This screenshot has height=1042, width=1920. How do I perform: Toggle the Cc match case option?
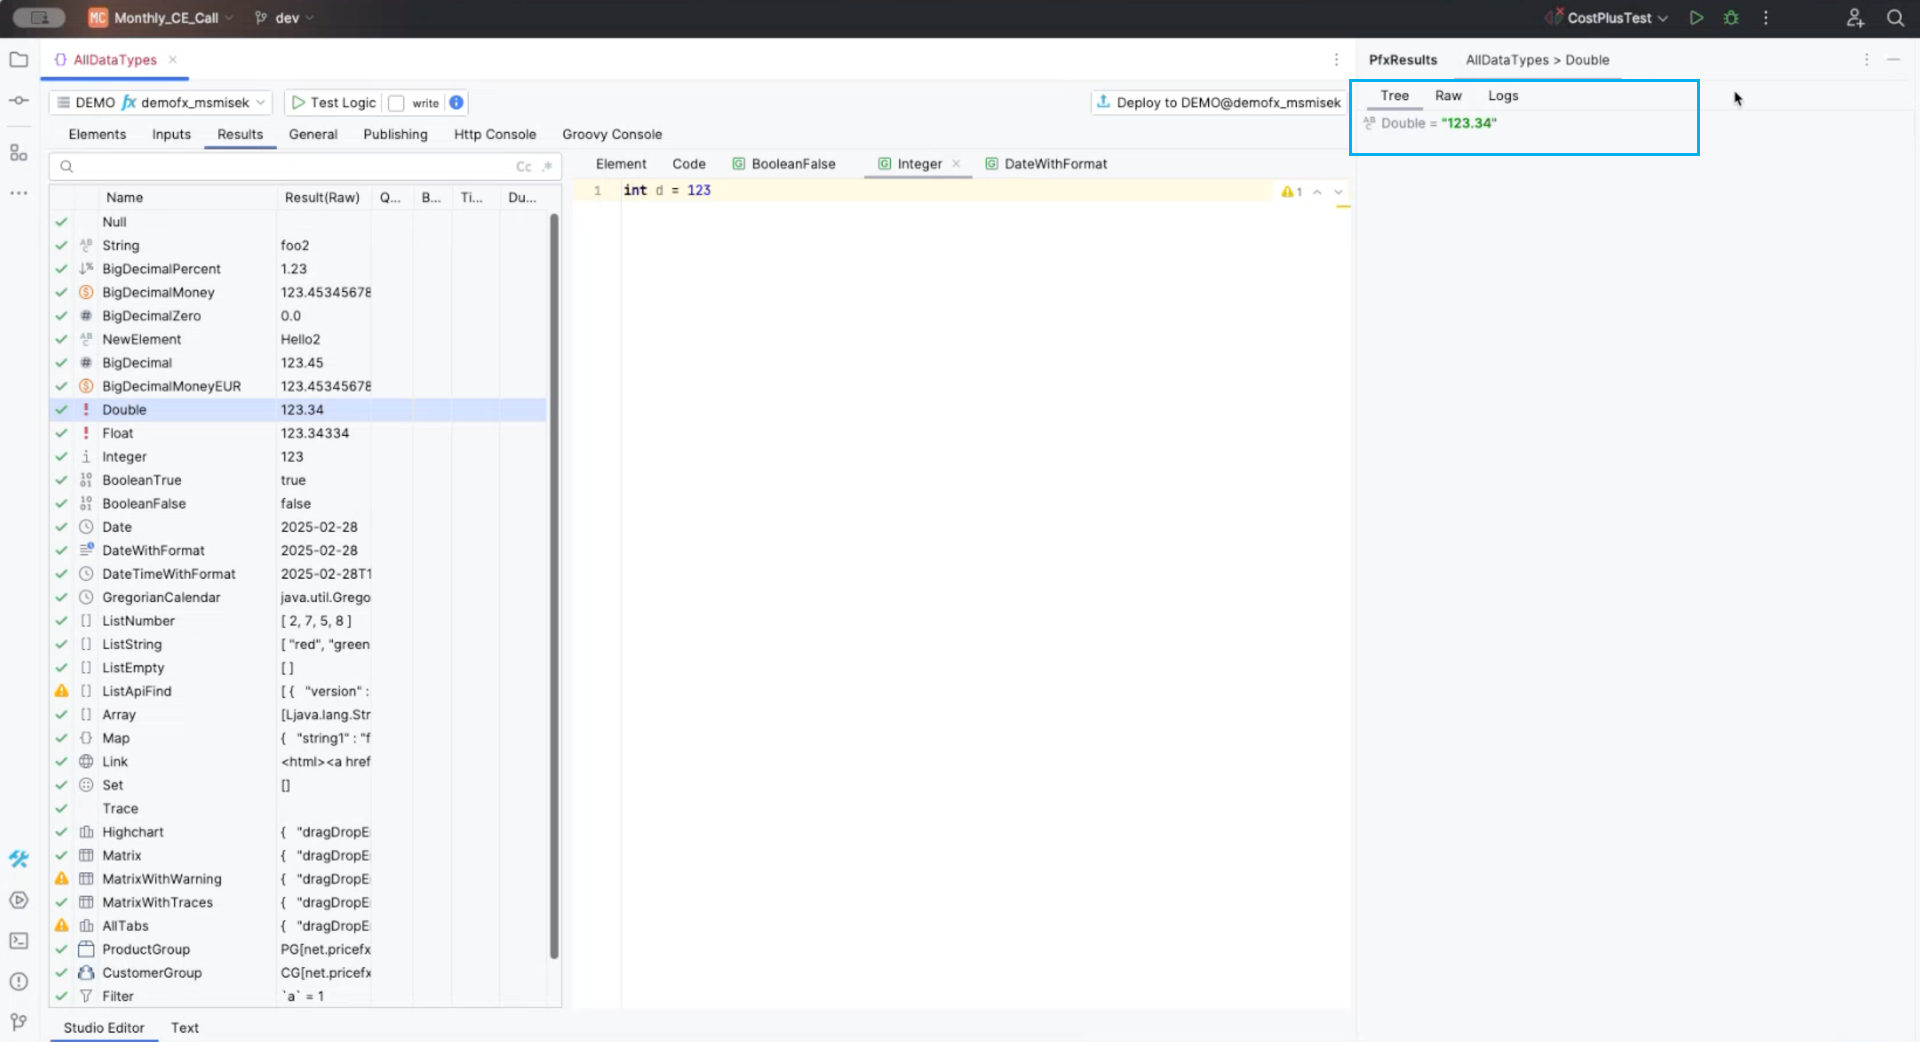click(523, 167)
